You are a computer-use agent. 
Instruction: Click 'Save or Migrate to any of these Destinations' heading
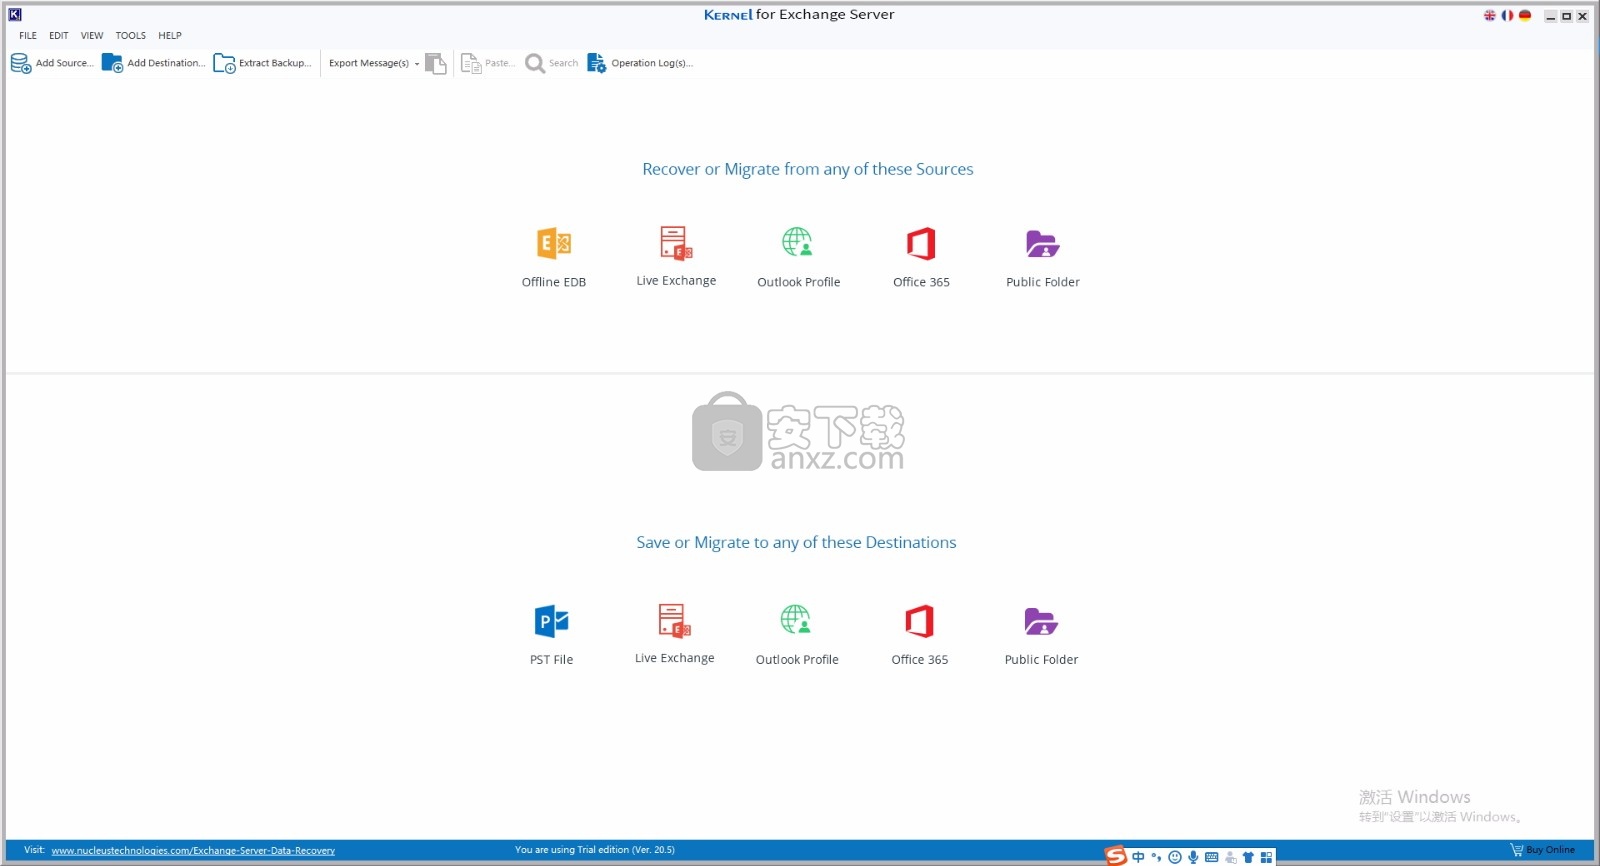pyautogui.click(x=796, y=542)
